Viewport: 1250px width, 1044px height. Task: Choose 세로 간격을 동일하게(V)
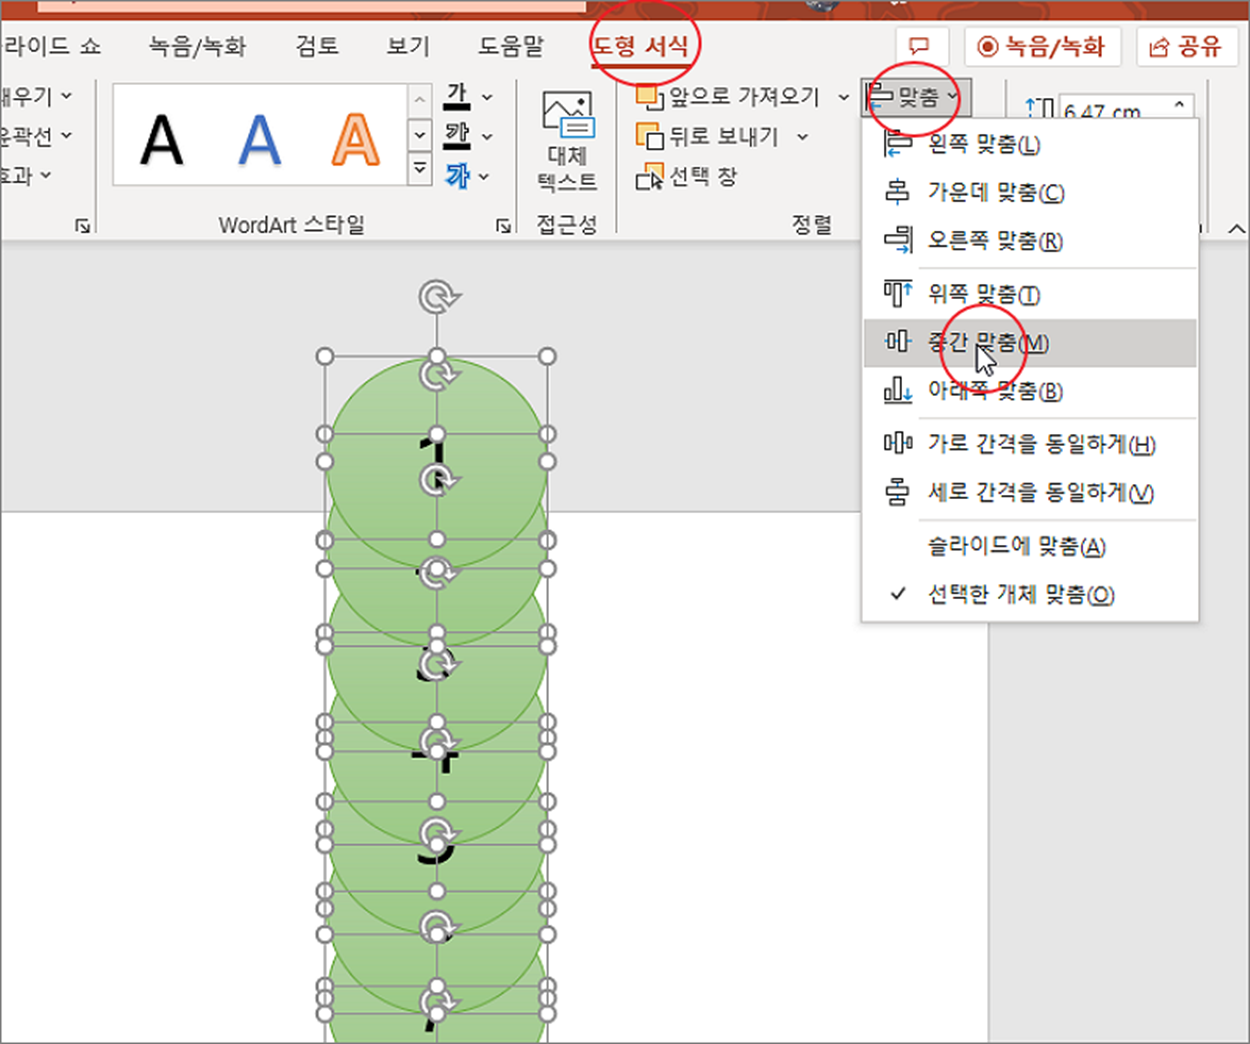[x=1030, y=492]
